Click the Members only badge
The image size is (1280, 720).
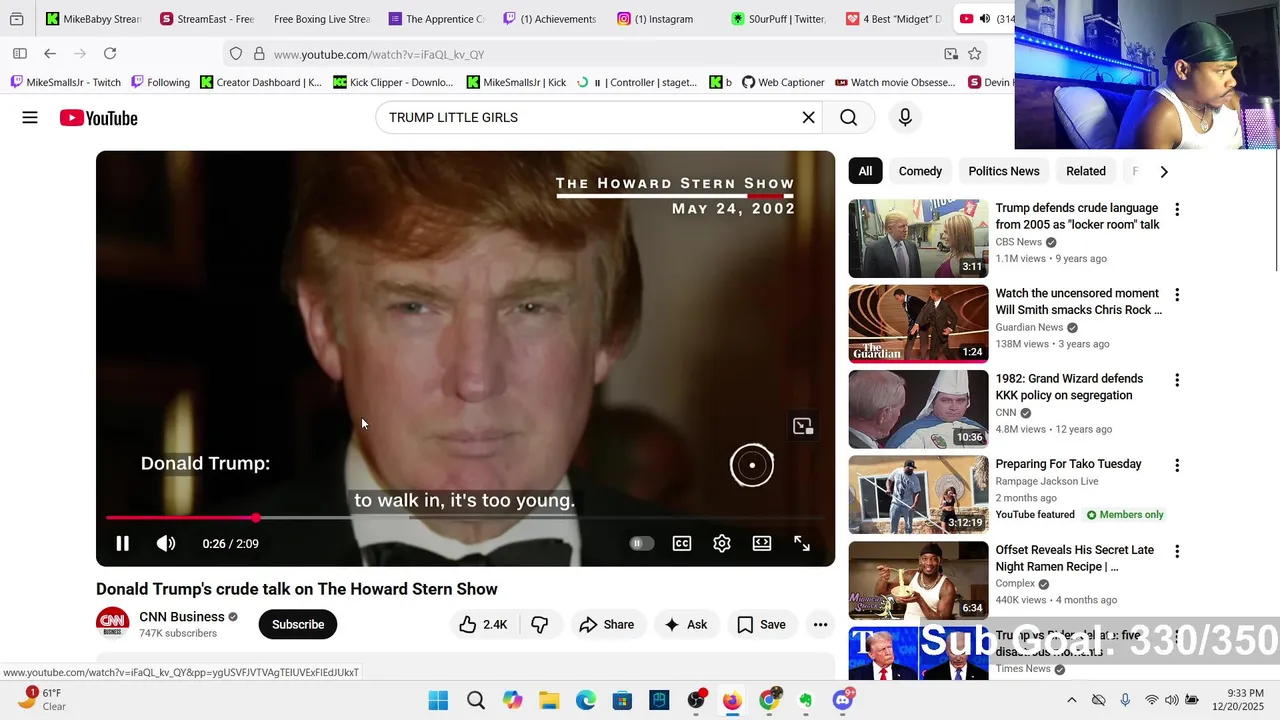click(1125, 514)
